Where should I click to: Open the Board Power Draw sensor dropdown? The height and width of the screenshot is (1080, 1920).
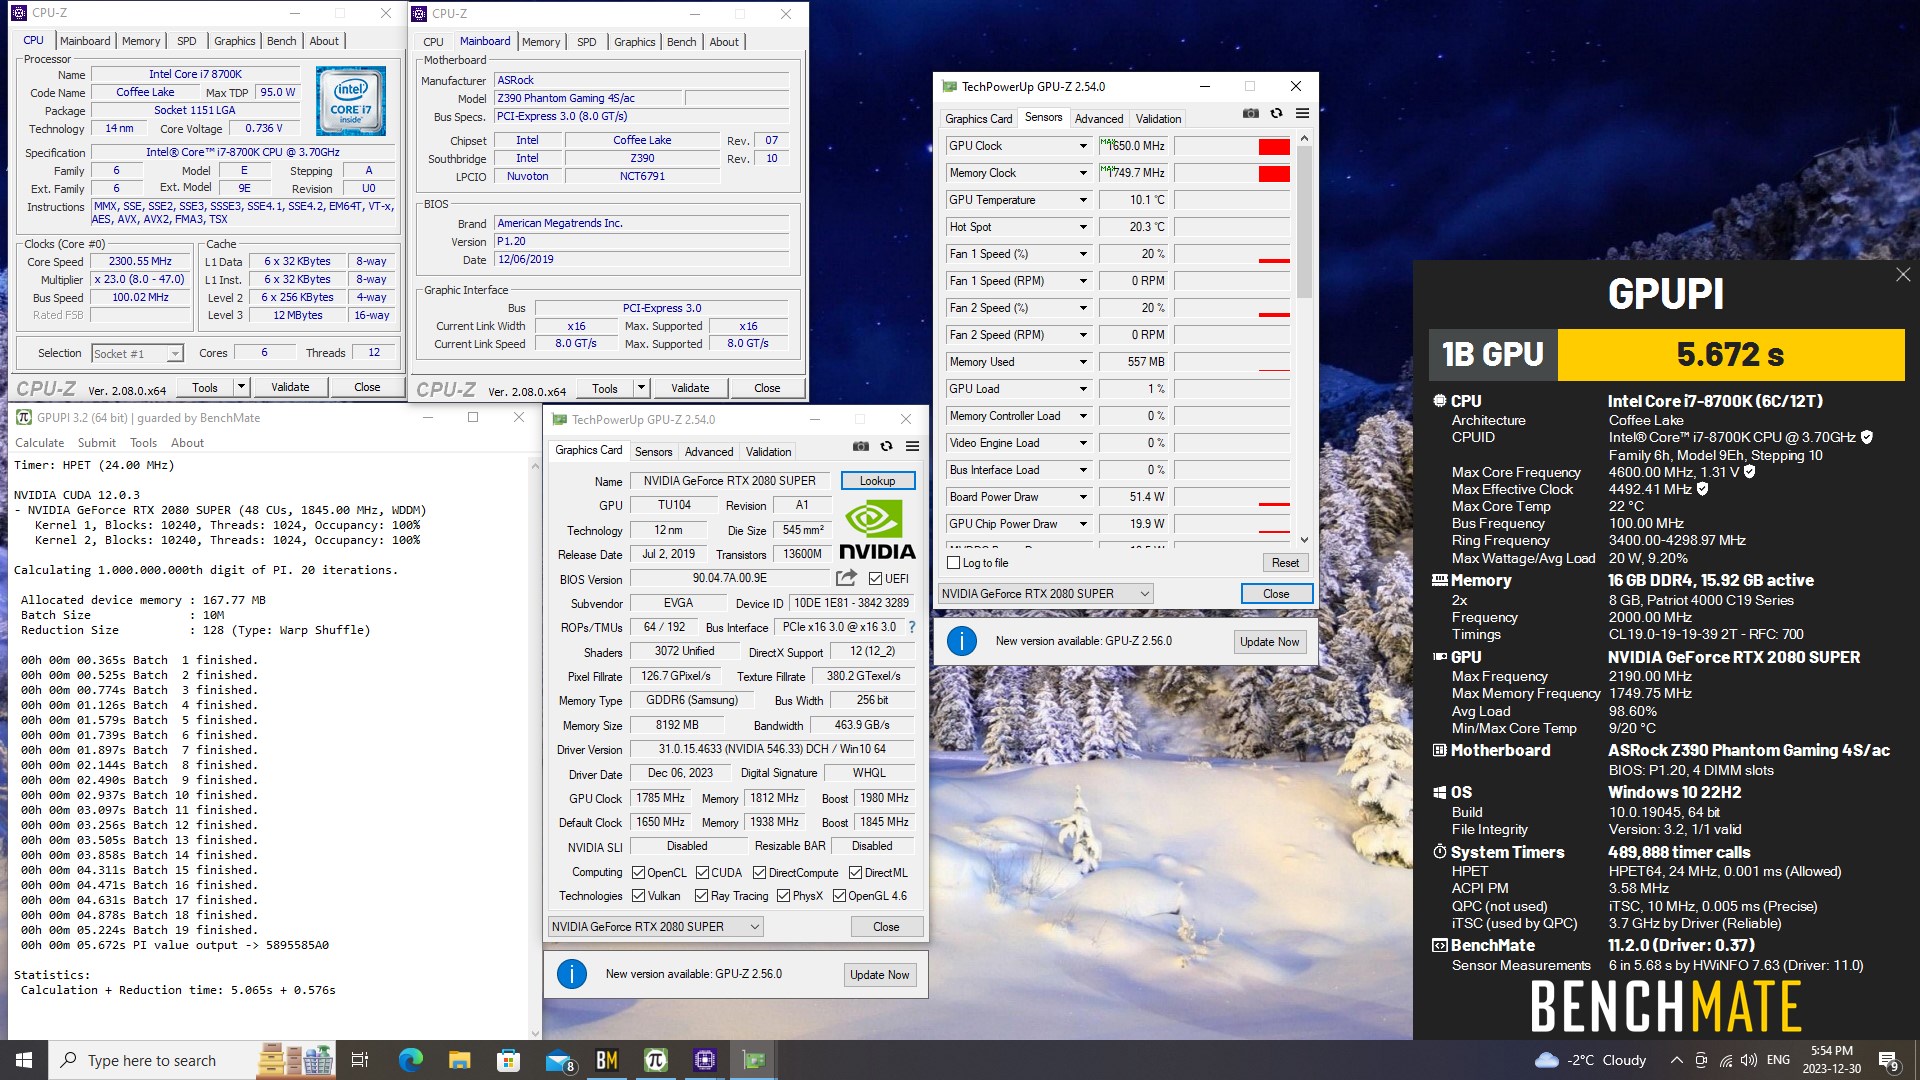click(x=1082, y=497)
